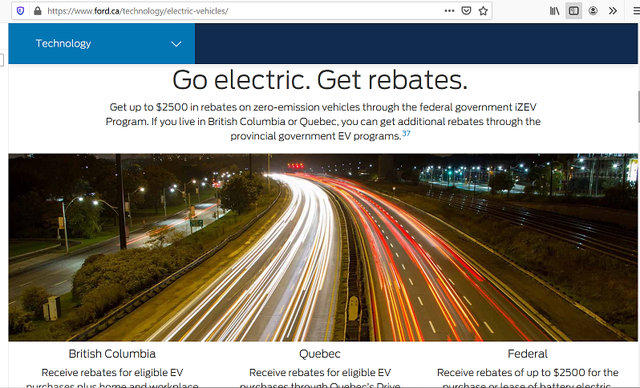Screen dimensions: 640x388
Task: Click the dark blue navigation bar area
Action: tap(416, 44)
